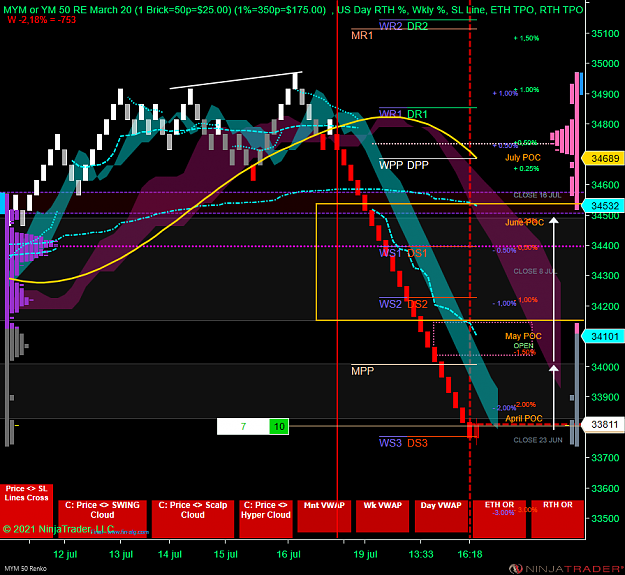Select the June POC label
625x575 pixels.
[524, 222]
